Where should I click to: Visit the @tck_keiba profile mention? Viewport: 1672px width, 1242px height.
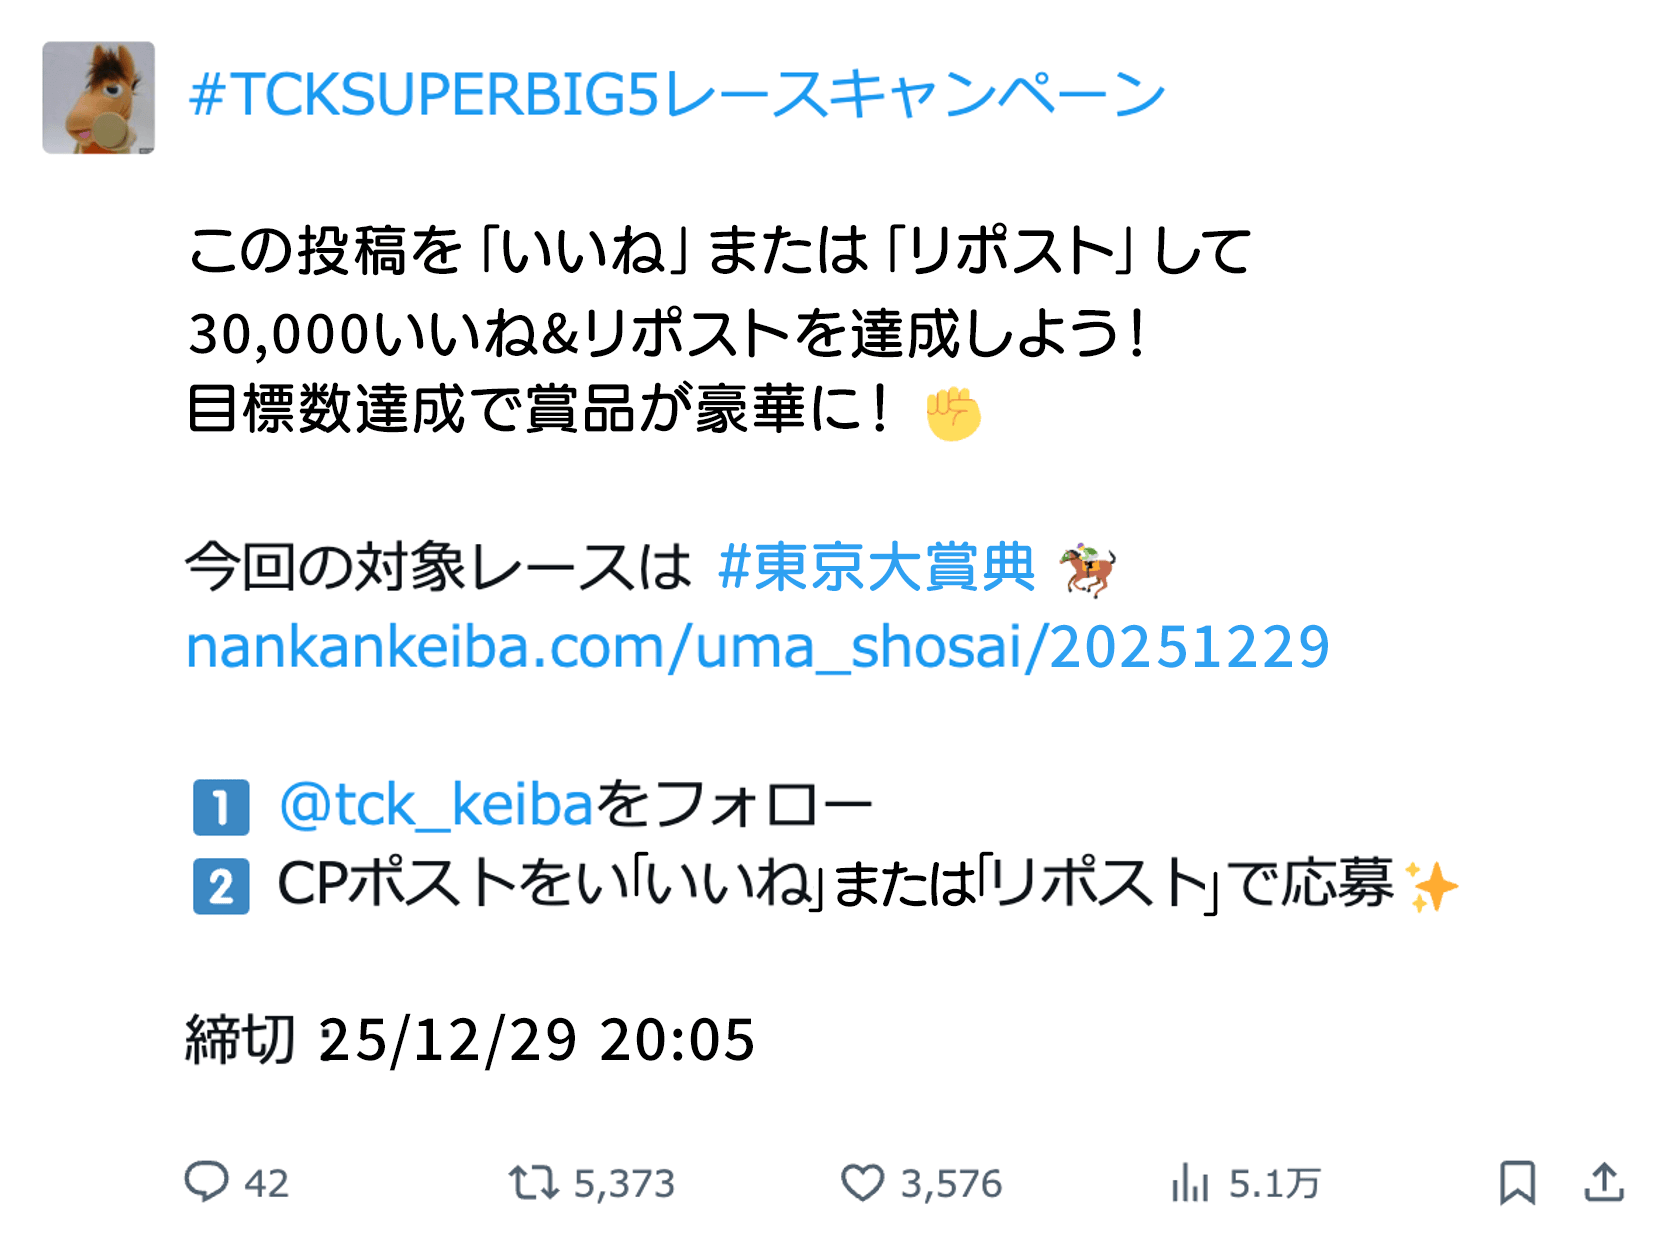(x=437, y=805)
